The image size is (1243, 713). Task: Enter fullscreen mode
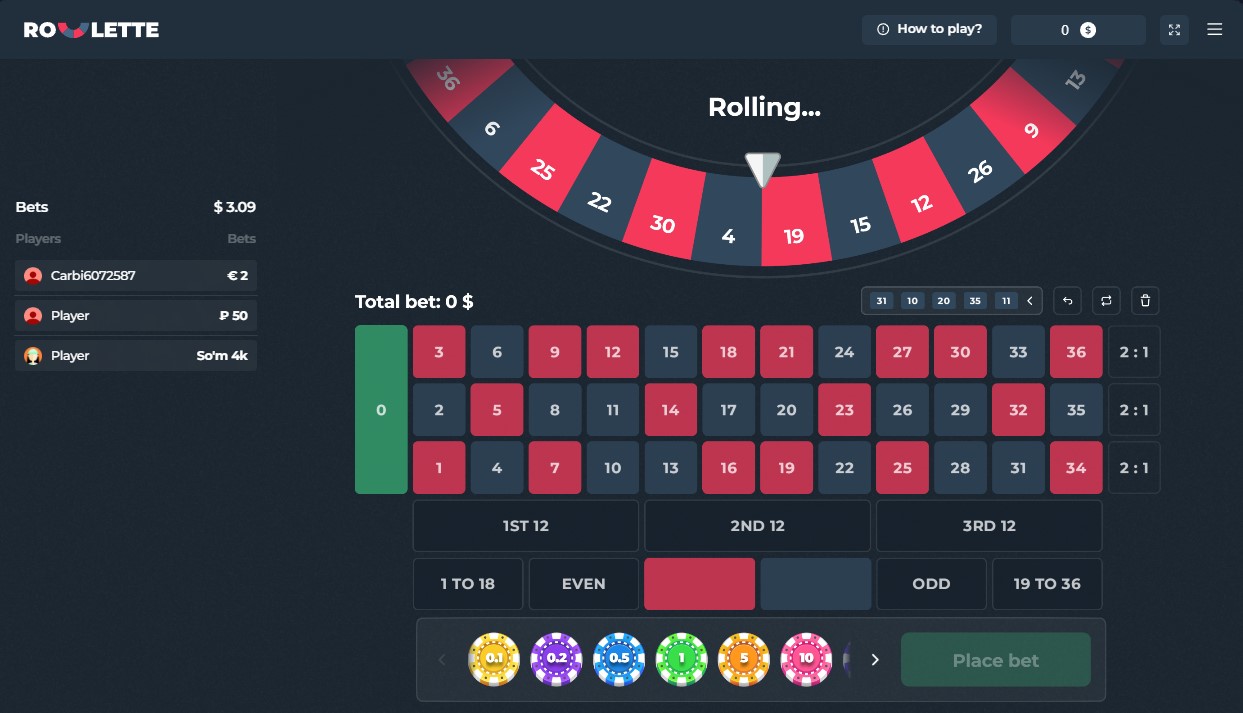(1174, 30)
